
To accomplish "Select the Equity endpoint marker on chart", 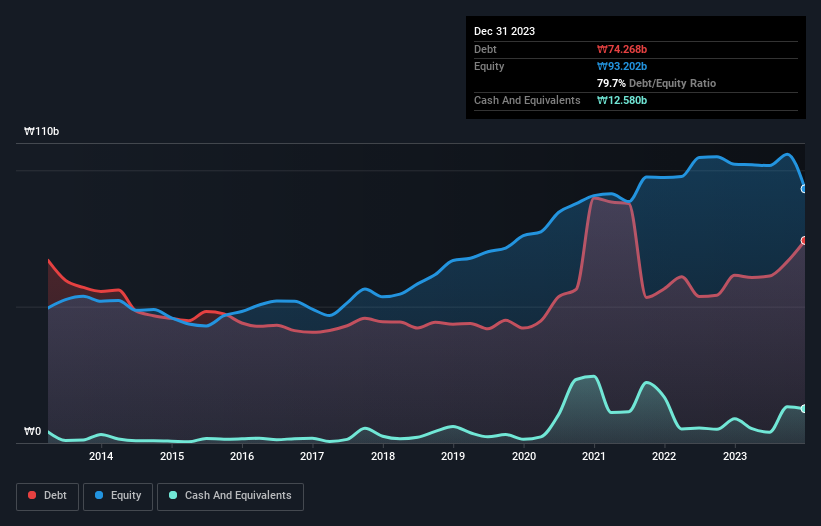I will 804,189.
